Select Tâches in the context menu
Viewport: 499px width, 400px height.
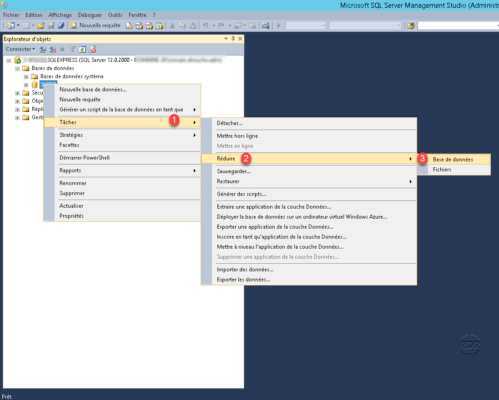tap(122, 122)
